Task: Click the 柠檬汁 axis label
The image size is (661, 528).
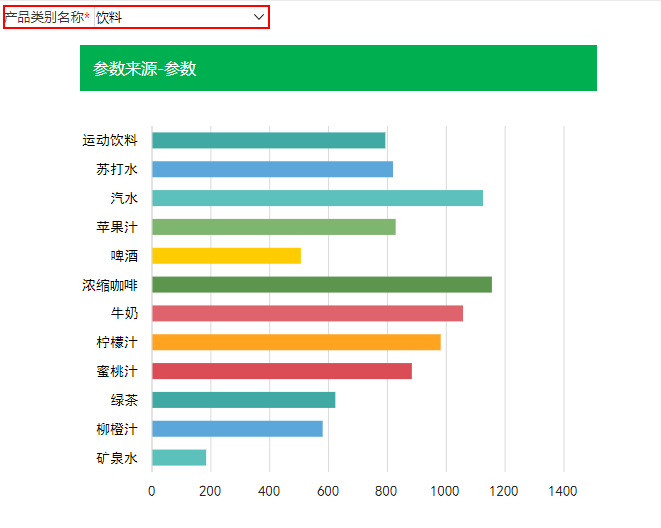Action: pyautogui.click(x=117, y=342)
